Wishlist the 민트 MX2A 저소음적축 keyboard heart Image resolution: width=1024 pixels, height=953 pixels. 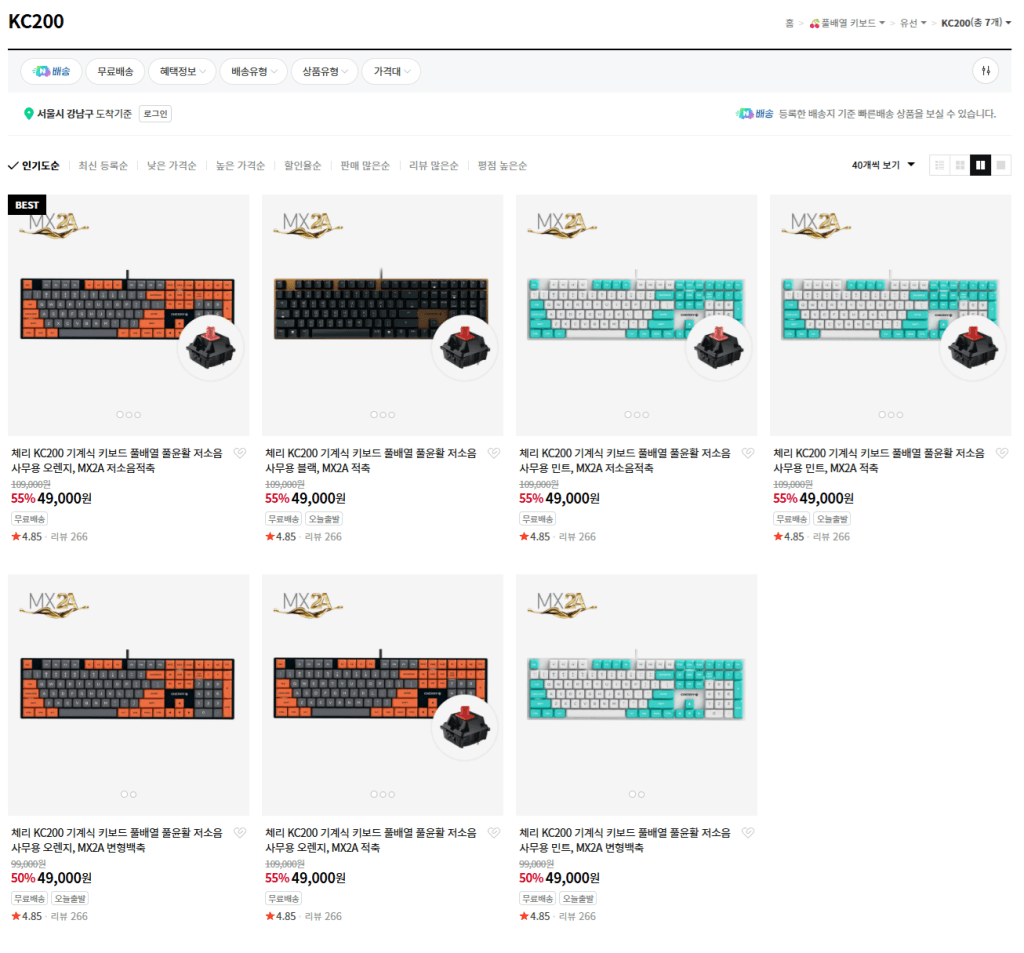pos(748,453)
